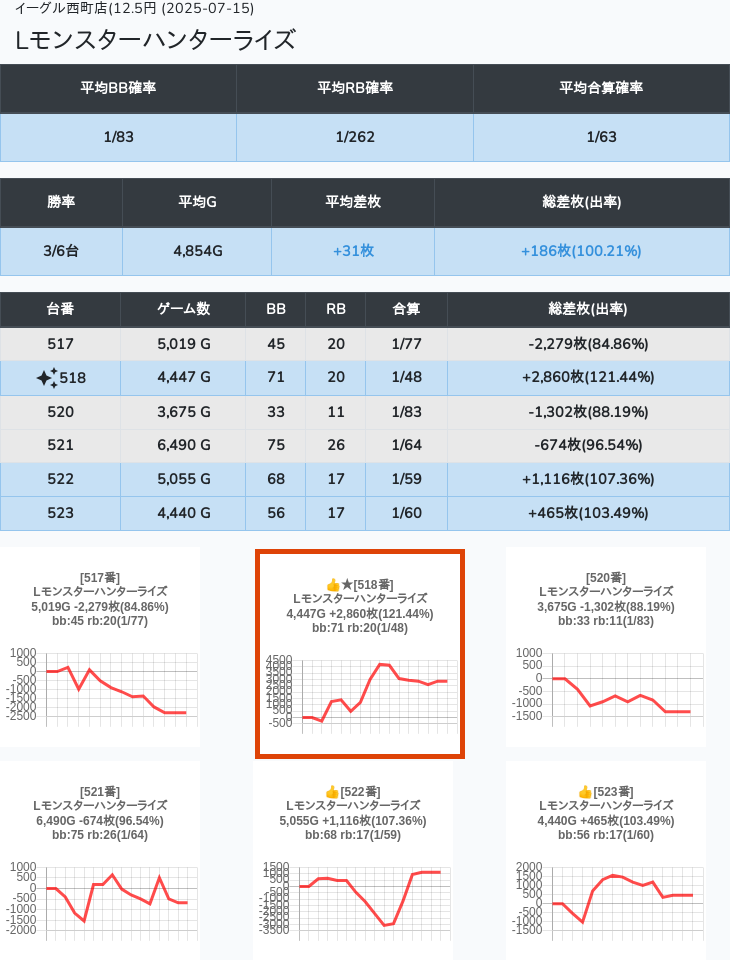Select the RB column header

pyautogui.click(x=336, y=309)
